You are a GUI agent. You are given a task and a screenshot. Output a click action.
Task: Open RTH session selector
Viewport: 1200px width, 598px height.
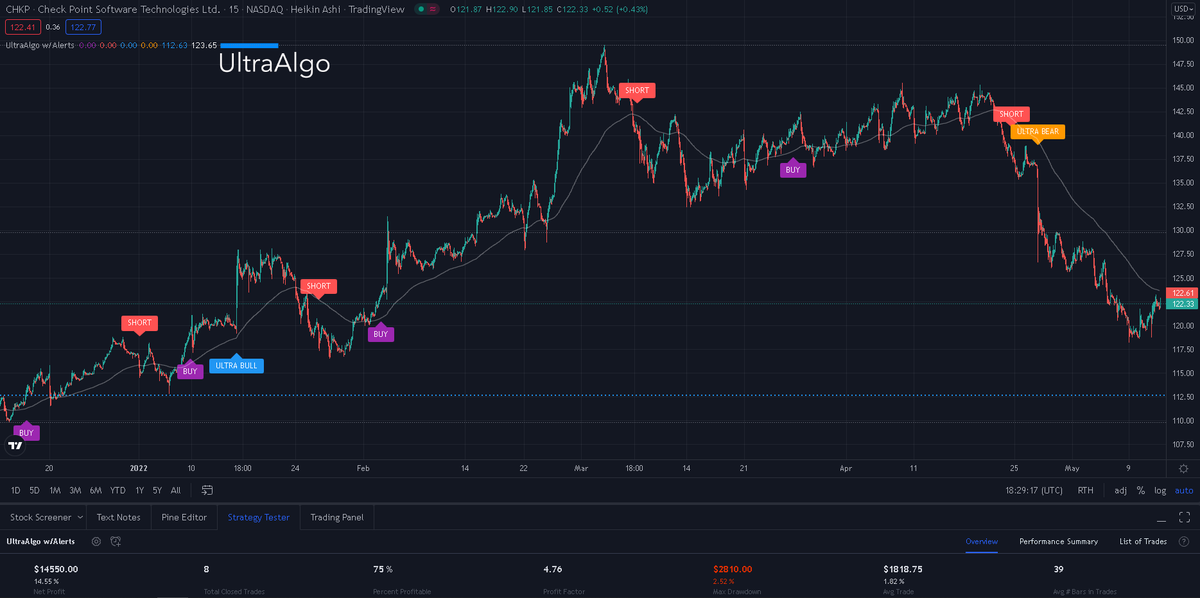coord(1085,490)
